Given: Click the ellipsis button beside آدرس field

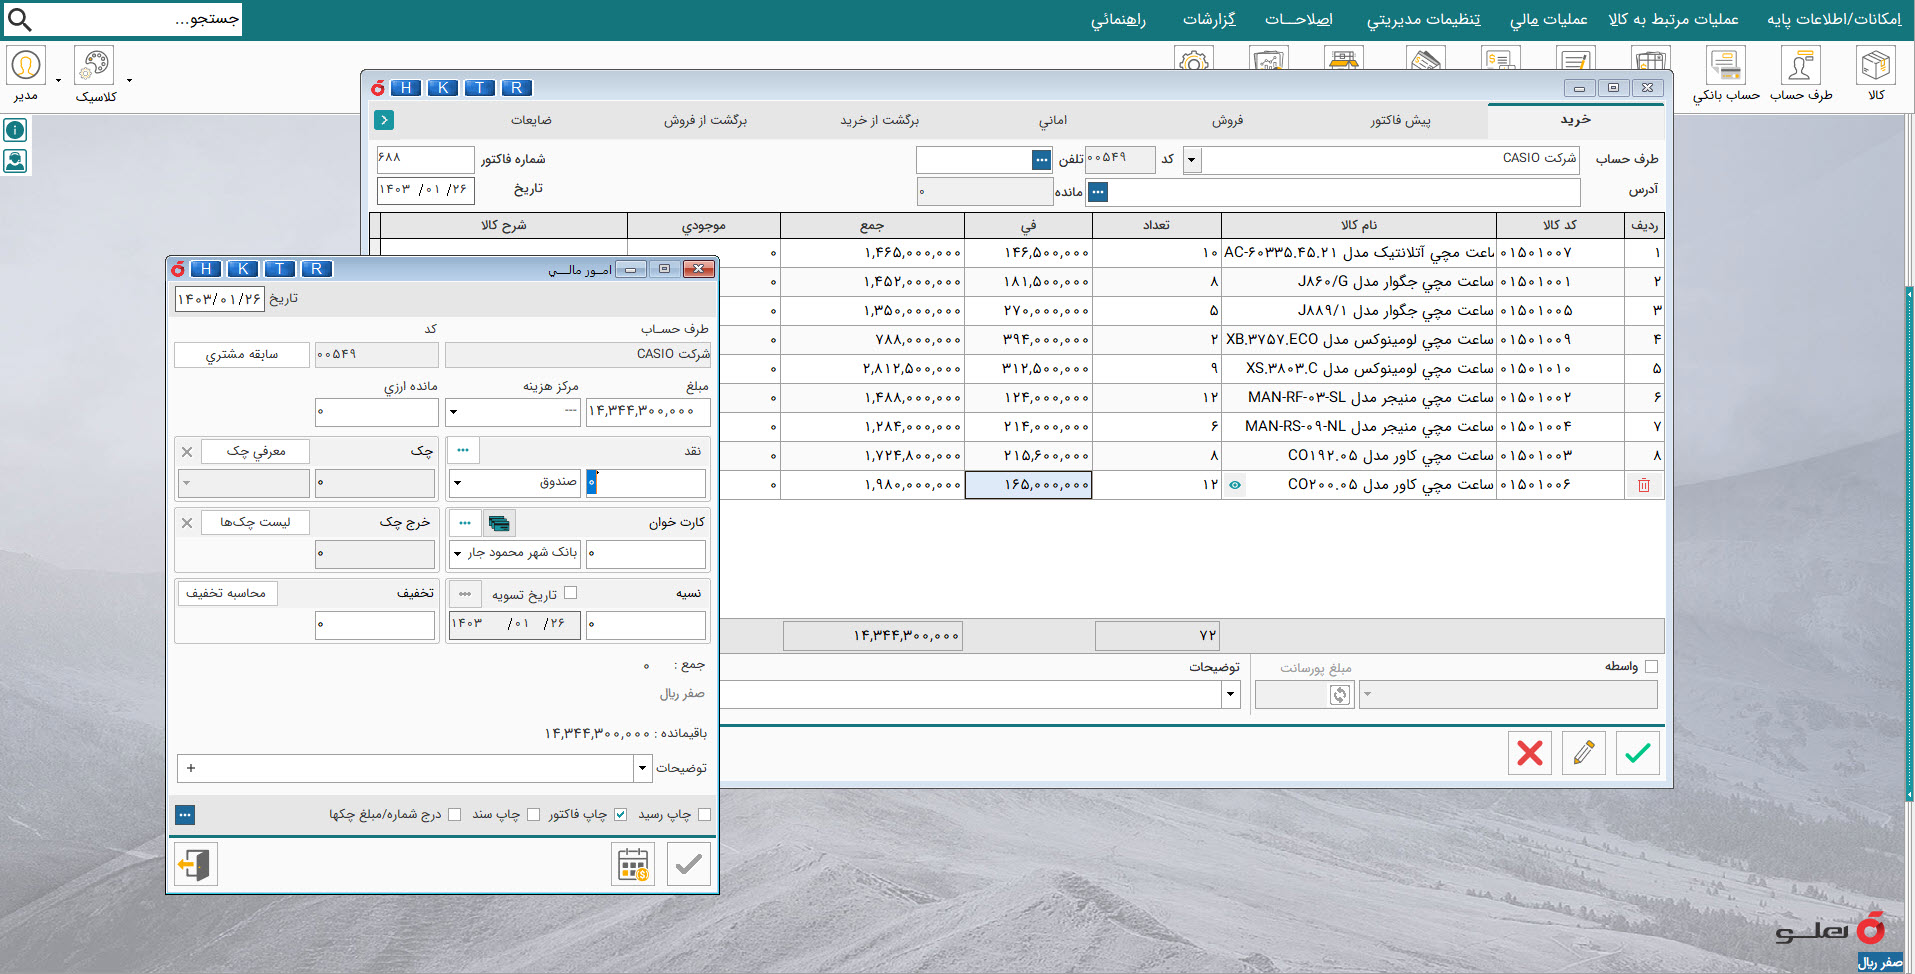Looking at the screenshot, I should [1098, 192].
